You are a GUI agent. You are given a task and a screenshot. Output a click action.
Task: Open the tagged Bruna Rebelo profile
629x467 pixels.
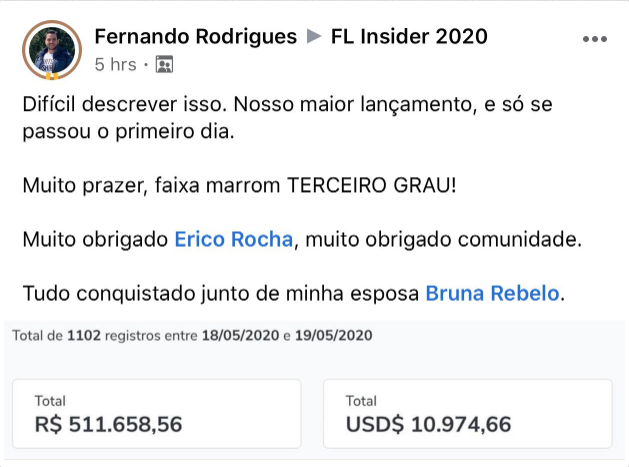492,293
